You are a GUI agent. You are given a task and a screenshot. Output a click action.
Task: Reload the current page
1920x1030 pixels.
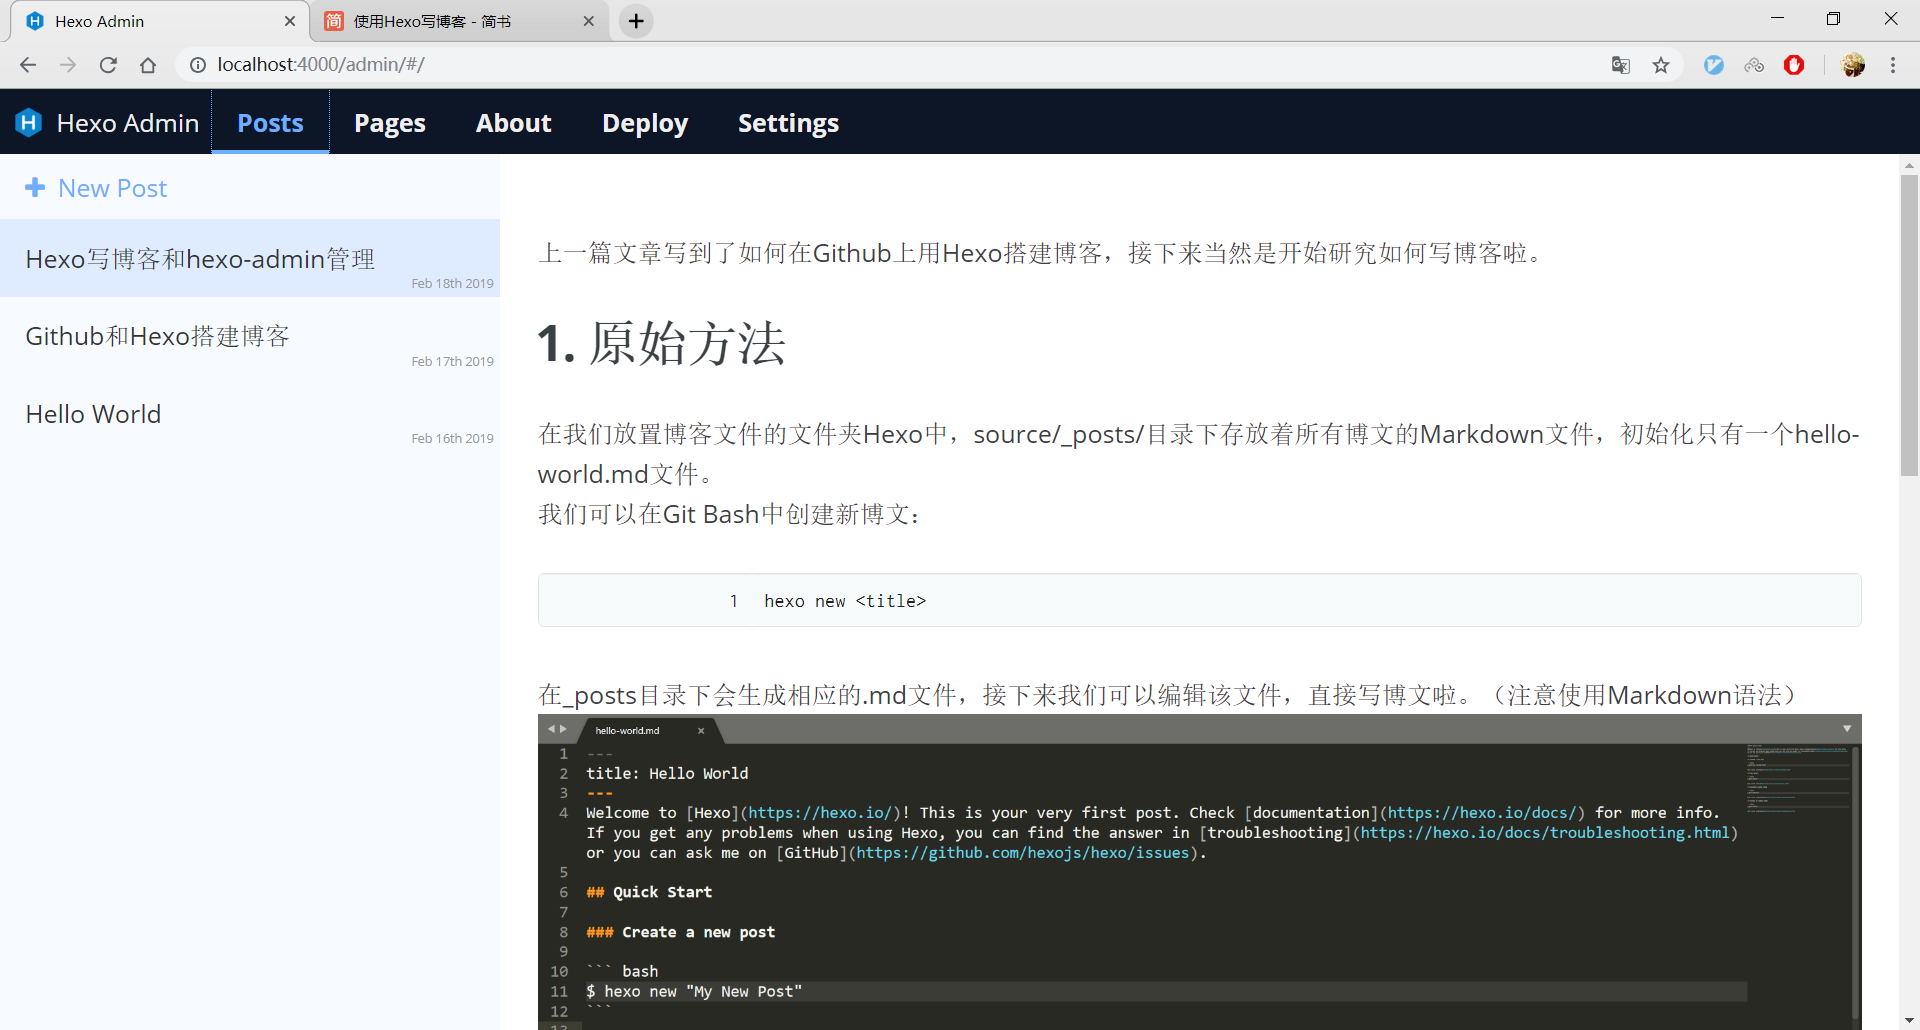coord(108,65)
